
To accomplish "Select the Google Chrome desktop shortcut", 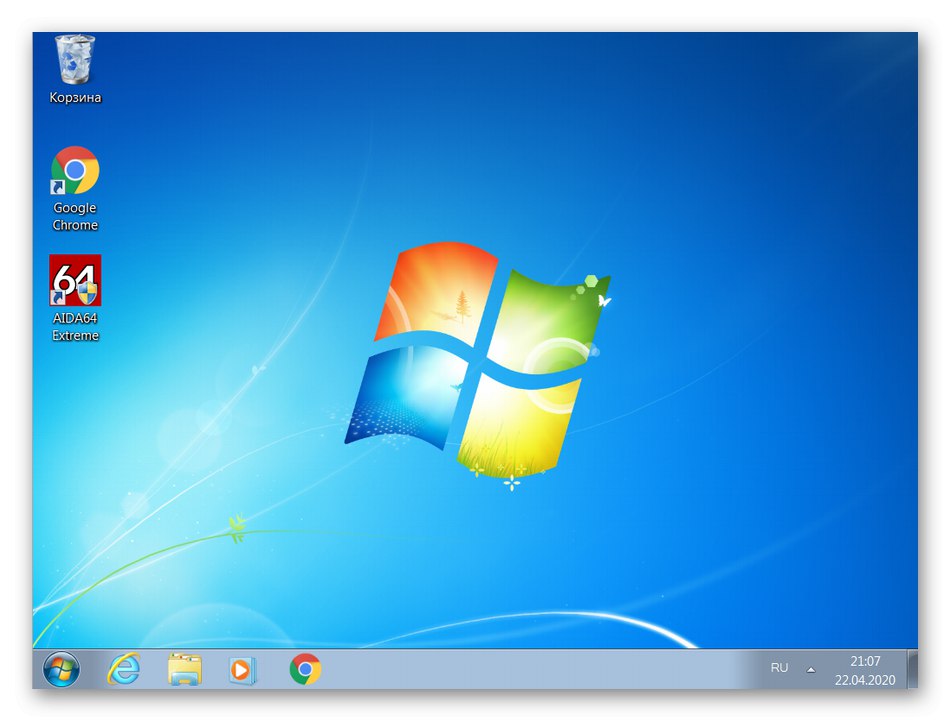I will (75, 188).
